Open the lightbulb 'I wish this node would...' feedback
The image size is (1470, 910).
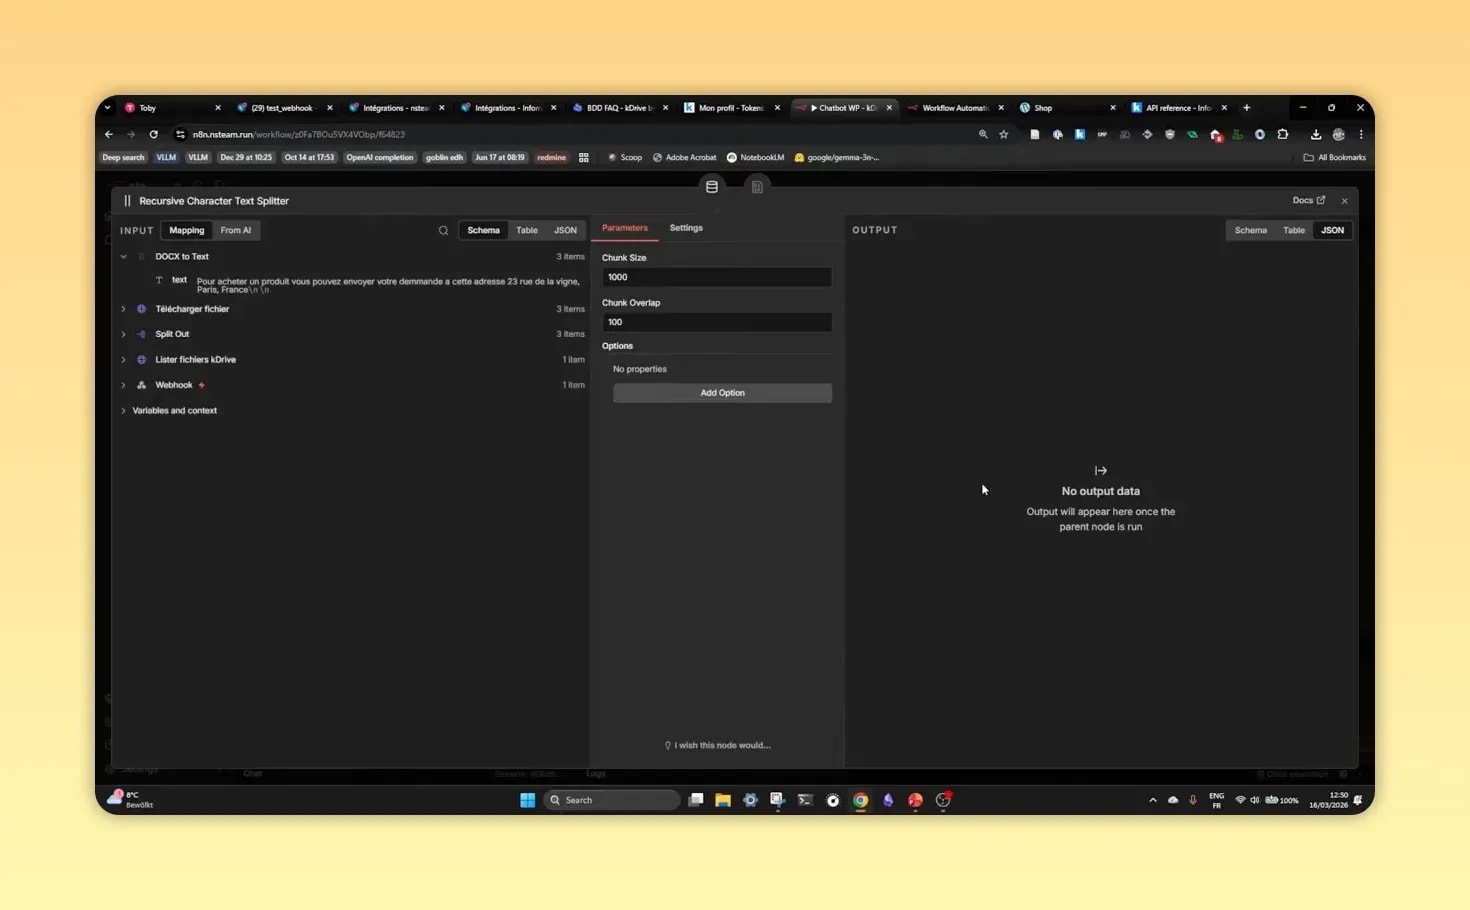718,745
